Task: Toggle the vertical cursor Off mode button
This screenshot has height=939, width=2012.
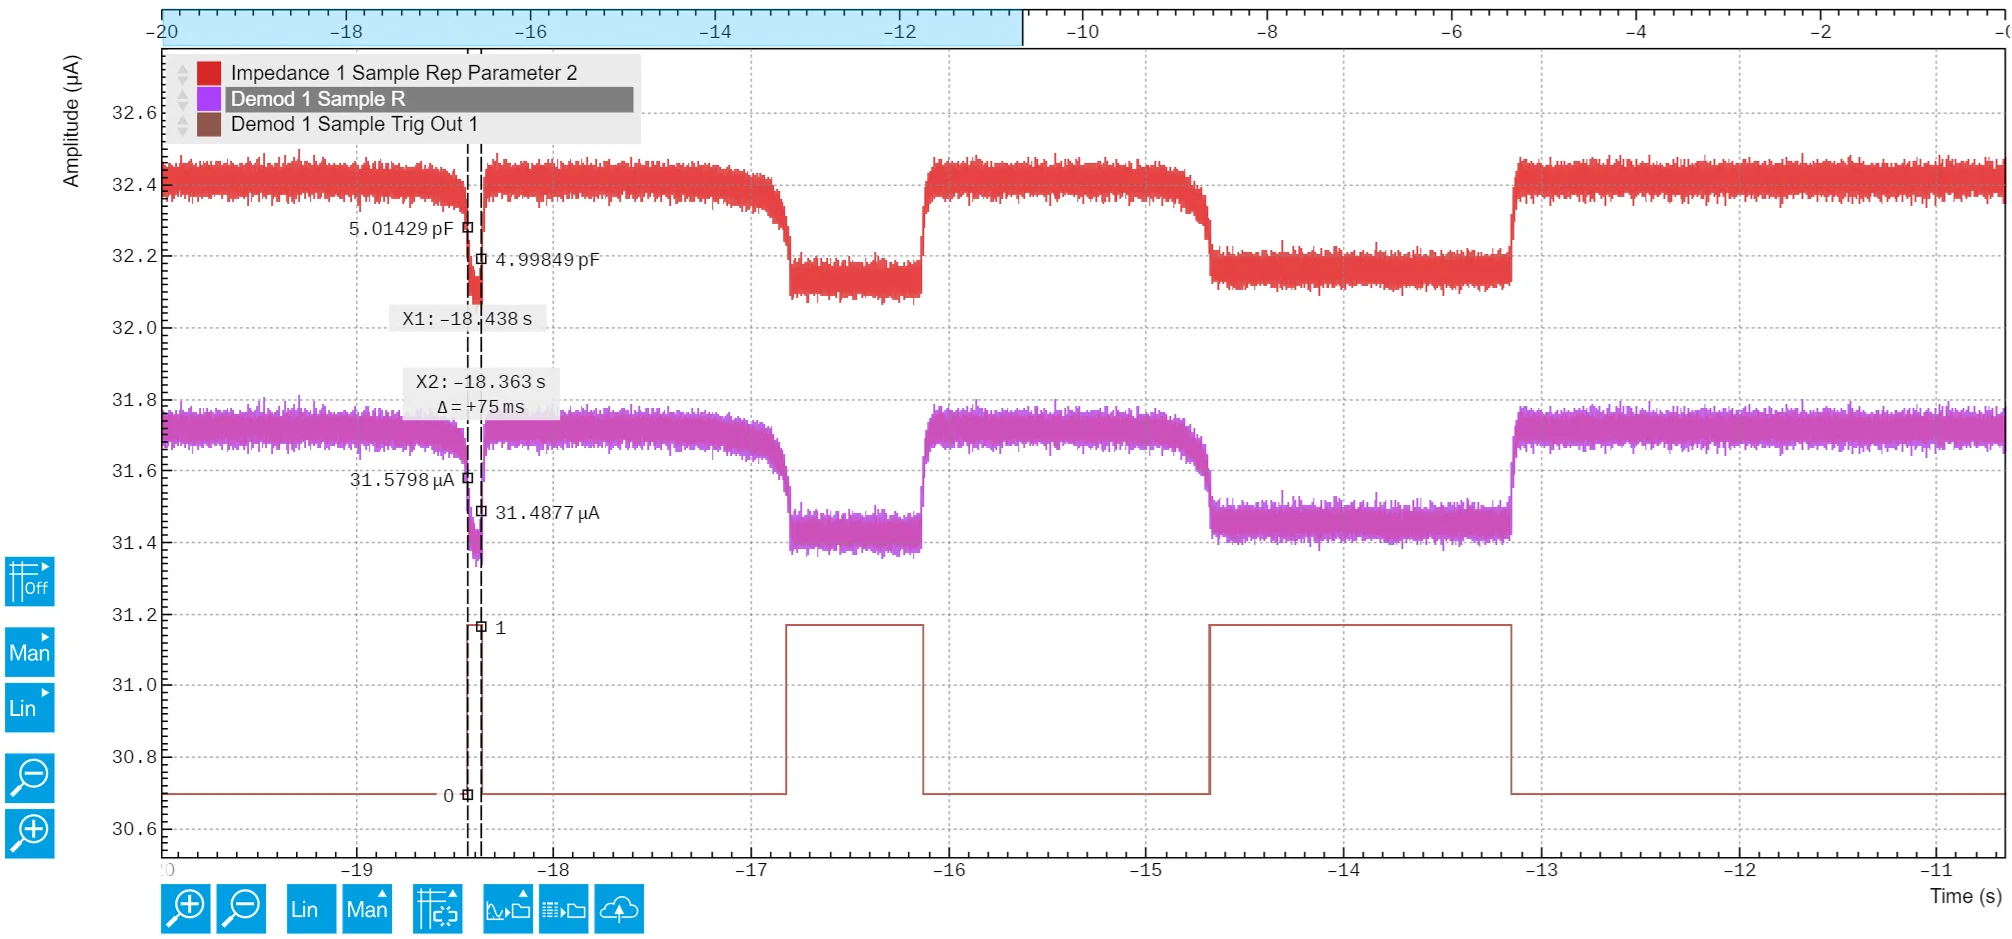Action: tap(30, 581)
